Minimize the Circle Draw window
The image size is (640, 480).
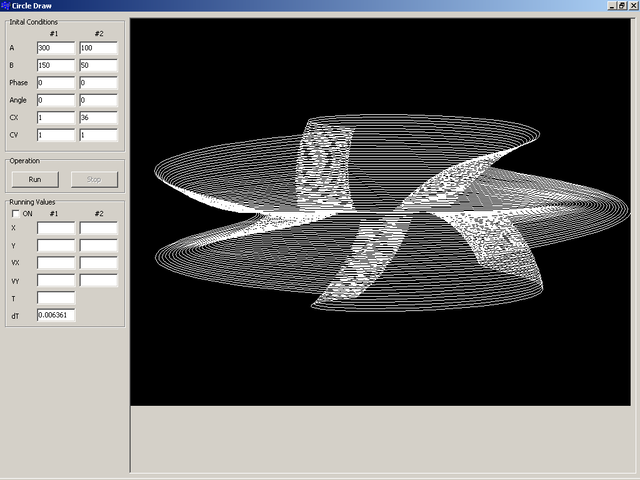click(612, 6)
